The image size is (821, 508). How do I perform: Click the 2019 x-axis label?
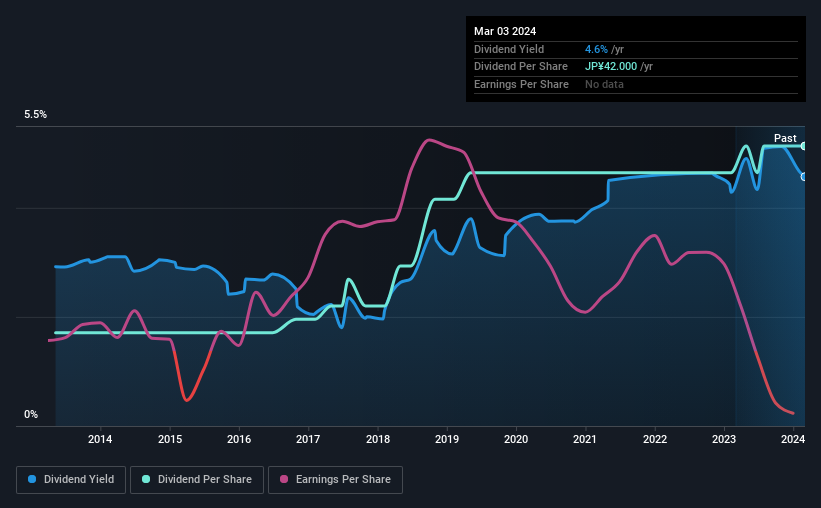tap(447, 439)
